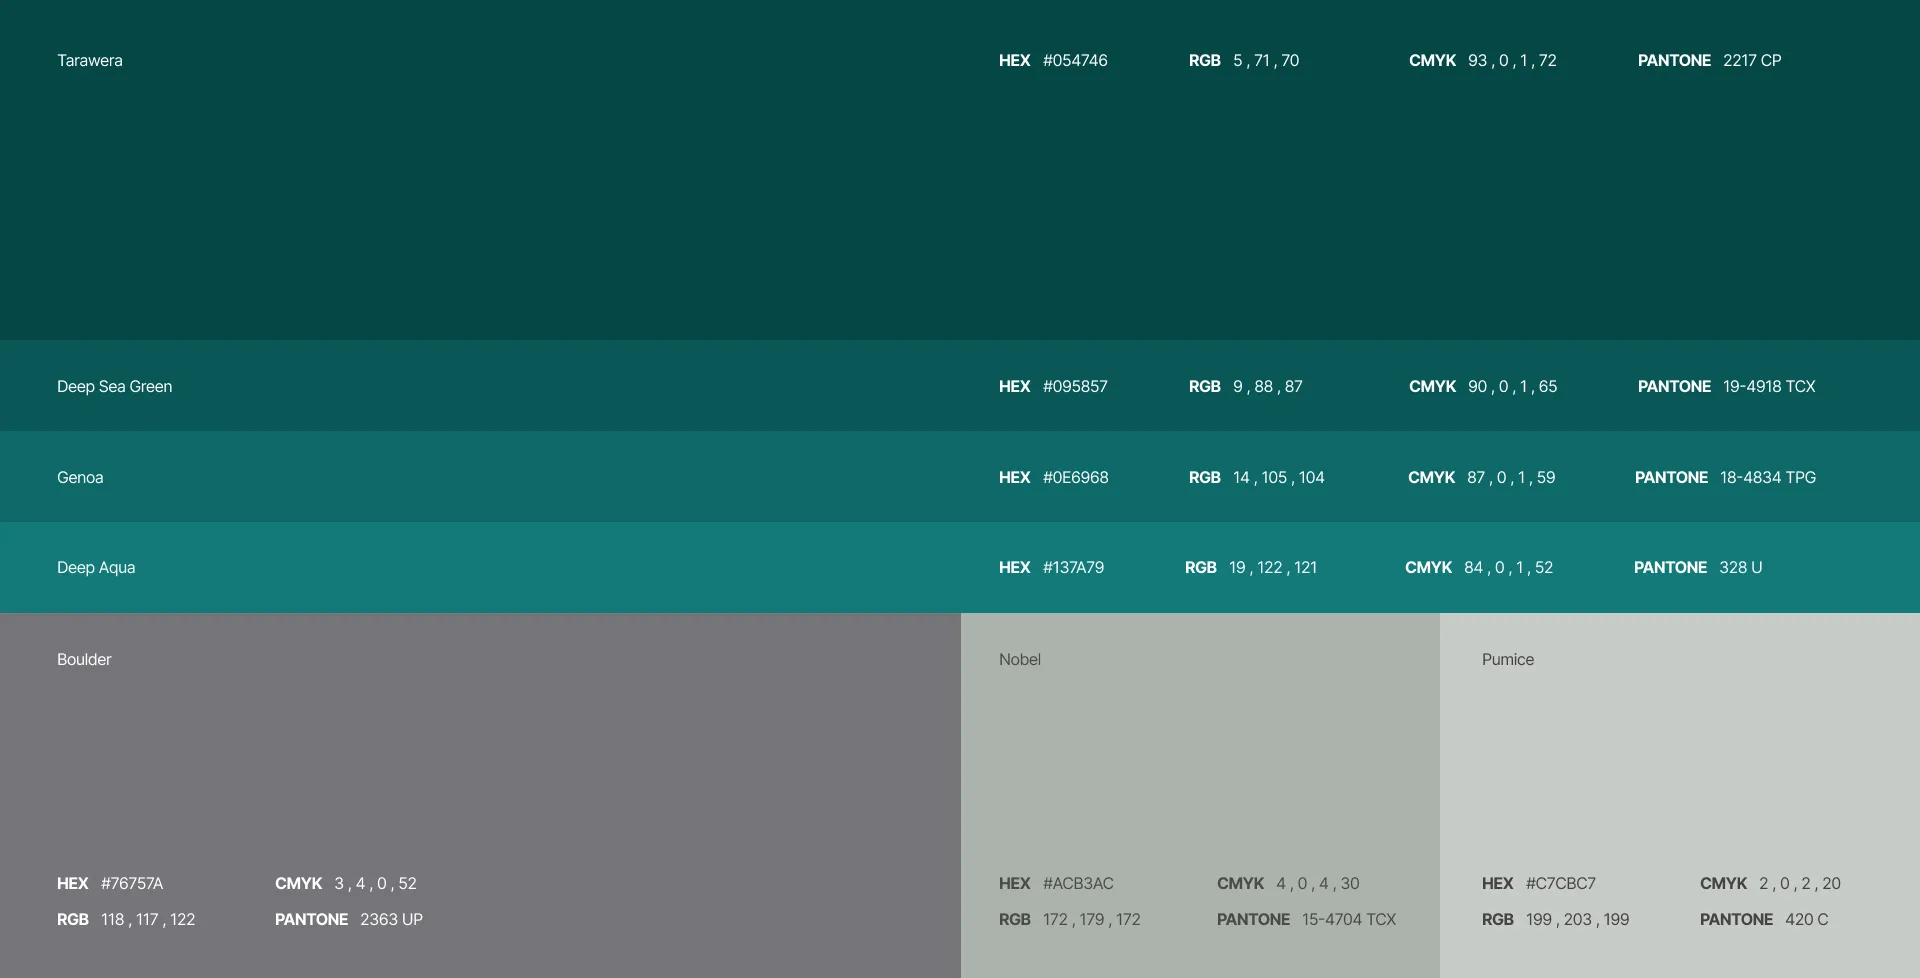Click RGB value 118, 117, 122
Image resolution: width=1920 pixels, height=978 pixels.
pos(148,919)
